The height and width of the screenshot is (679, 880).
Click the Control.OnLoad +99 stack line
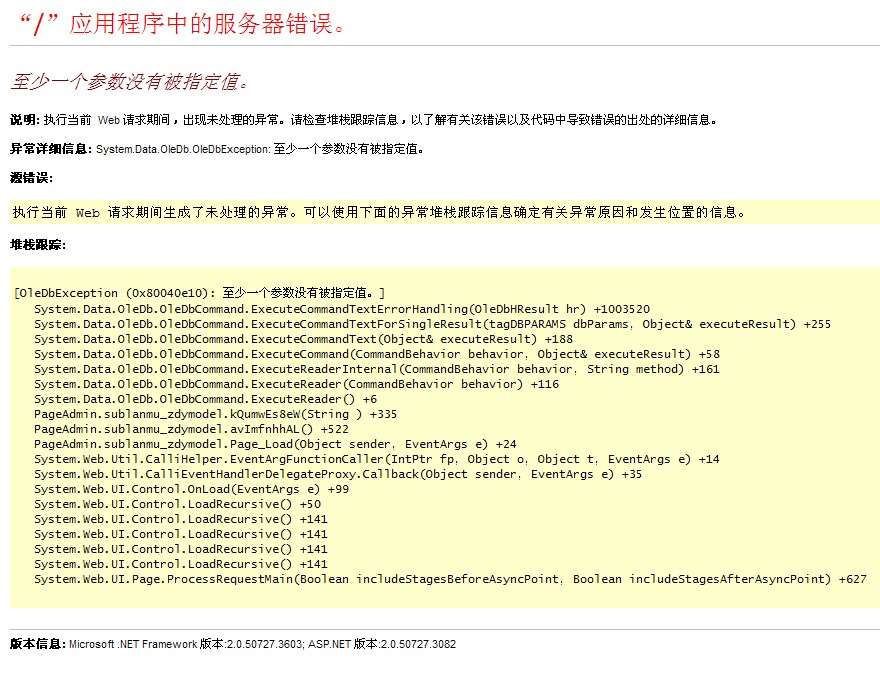191,489
